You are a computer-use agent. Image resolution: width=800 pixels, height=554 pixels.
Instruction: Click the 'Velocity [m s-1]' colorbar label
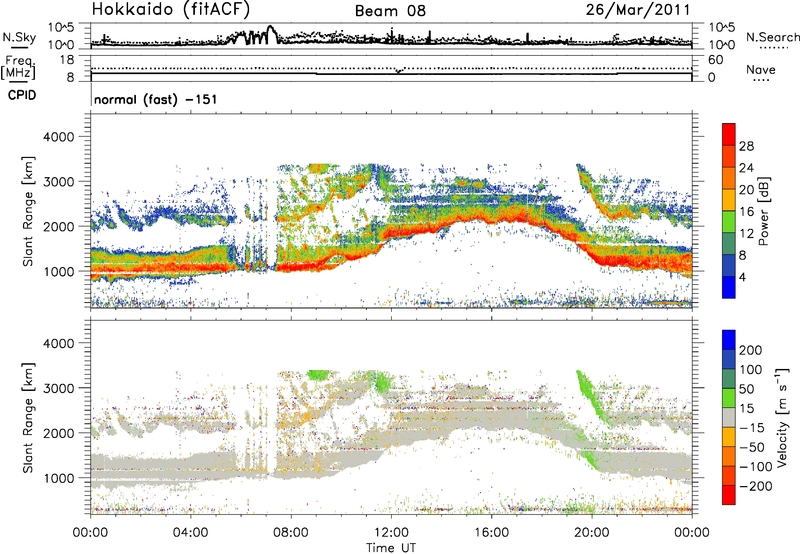(782, 417)
